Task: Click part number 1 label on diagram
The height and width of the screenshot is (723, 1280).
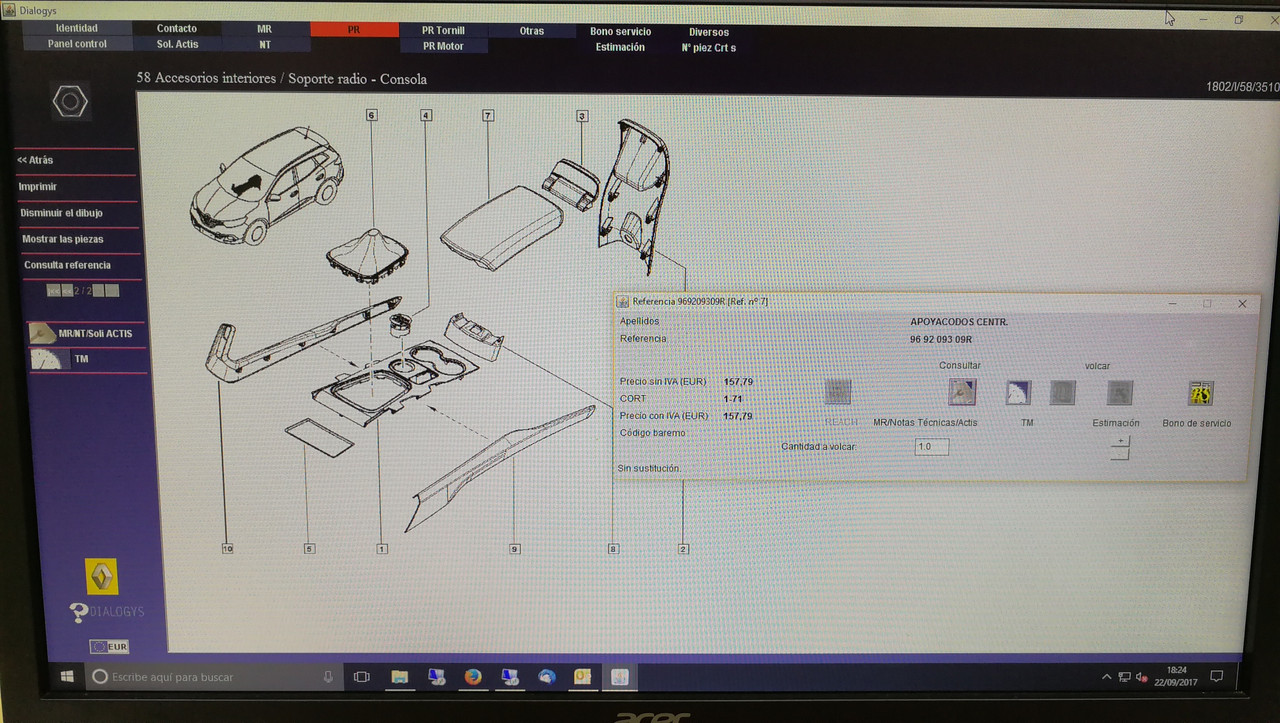Action: [381, 548]
